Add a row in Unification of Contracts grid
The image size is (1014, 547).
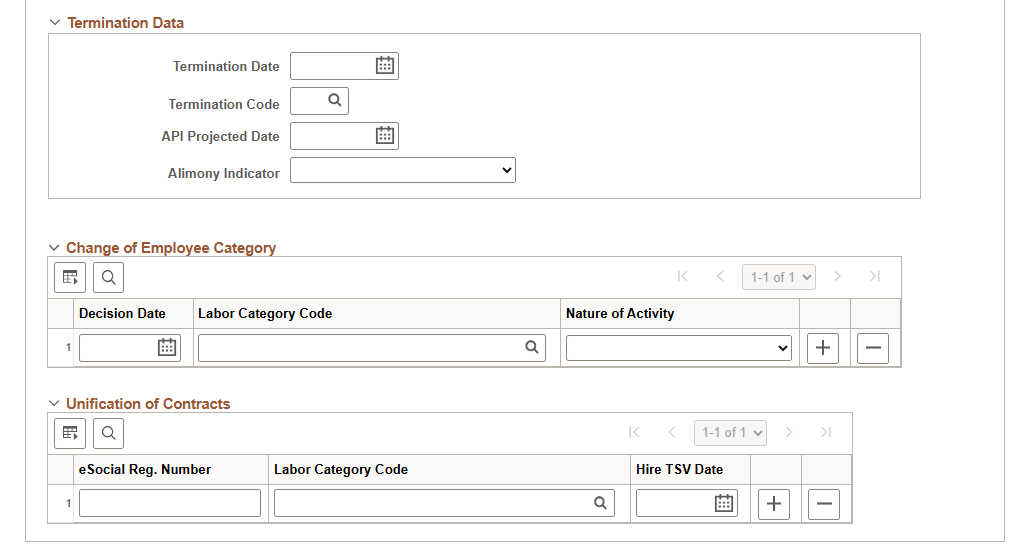[774, 504]
